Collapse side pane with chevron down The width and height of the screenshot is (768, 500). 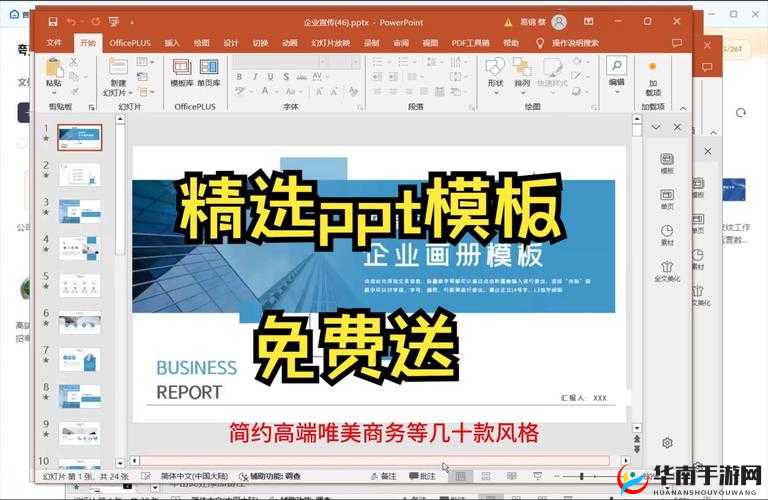(x=656, y=127)
